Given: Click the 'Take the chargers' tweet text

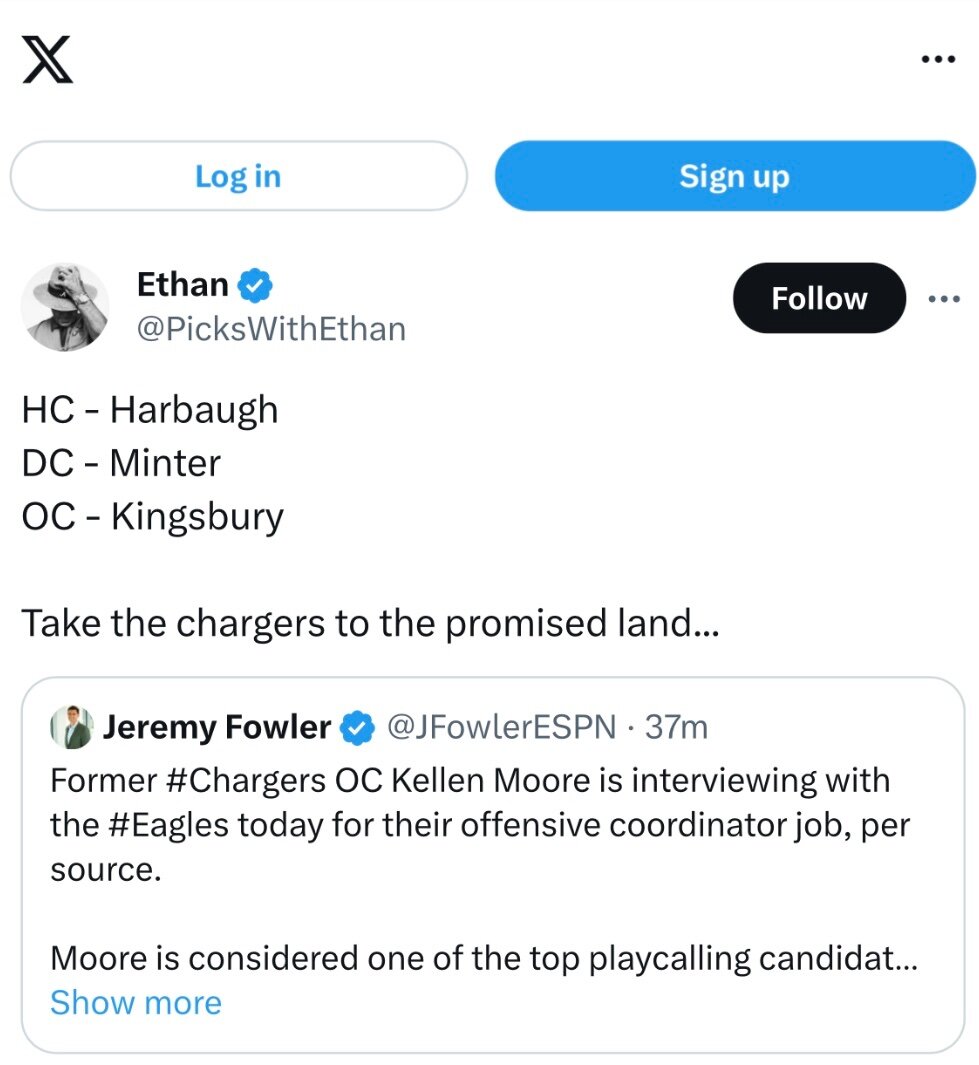Looking at the screenshot, I should 370,624.
